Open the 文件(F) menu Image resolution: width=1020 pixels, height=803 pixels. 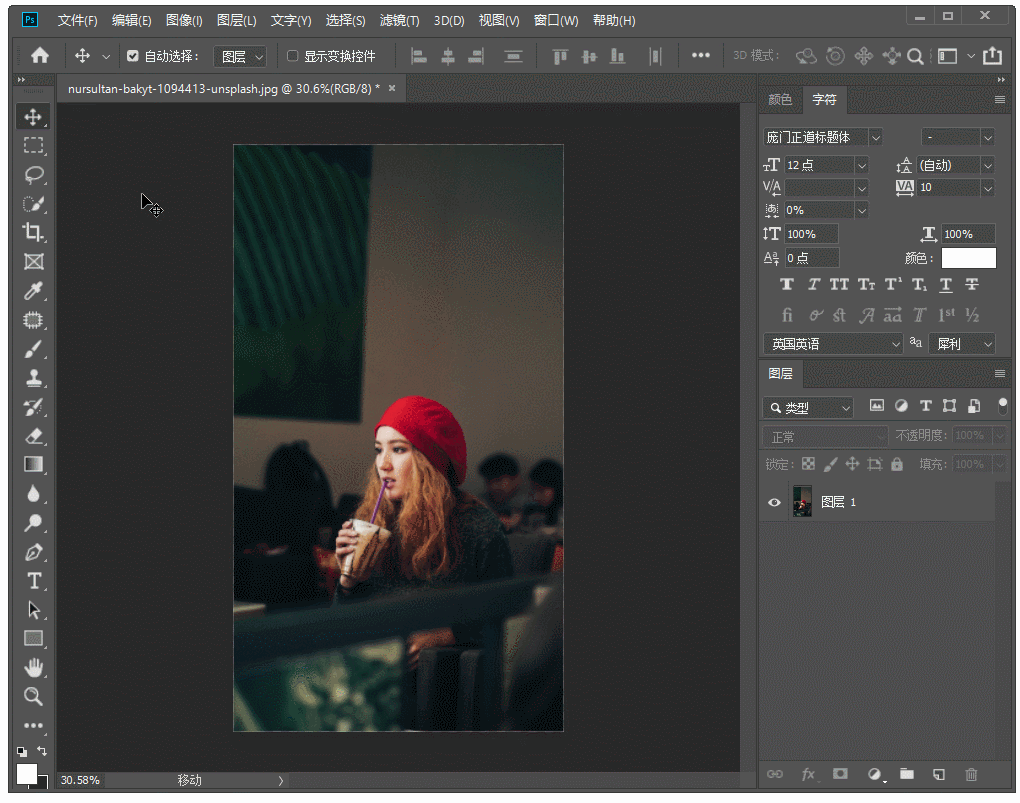point(77,21)
